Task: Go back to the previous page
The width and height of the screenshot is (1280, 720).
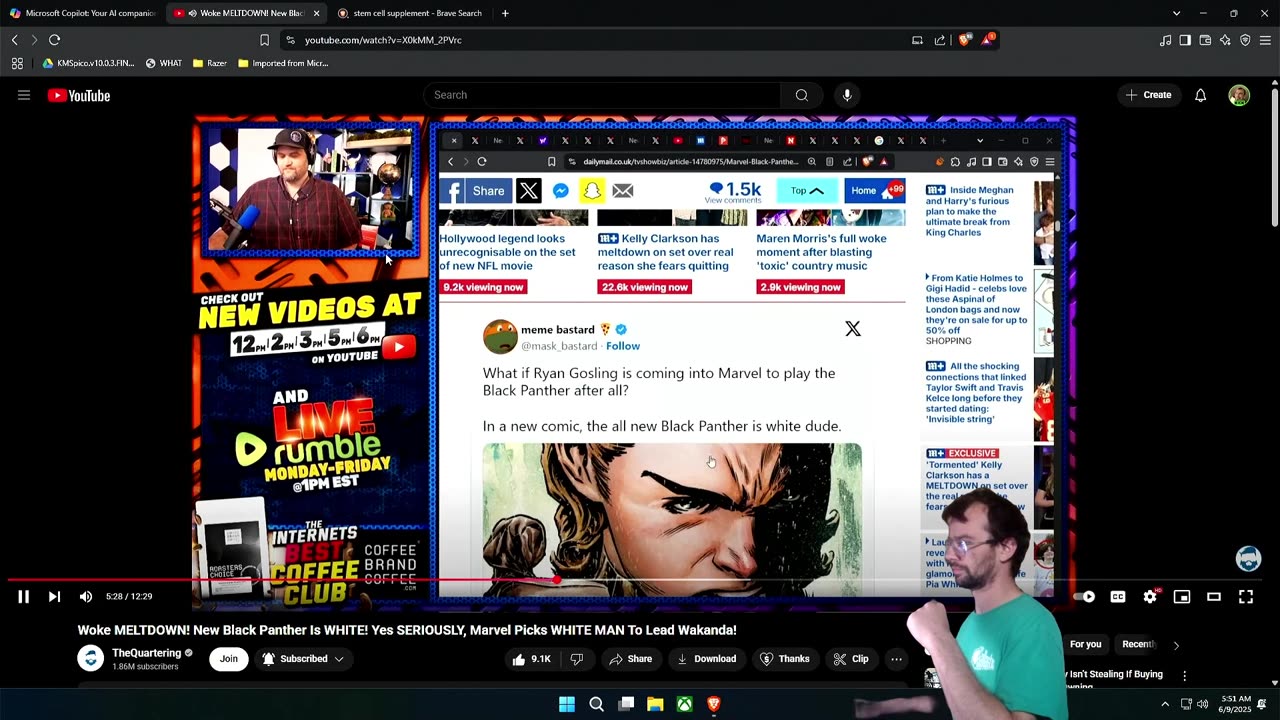Action: click(x=14, y=40)
